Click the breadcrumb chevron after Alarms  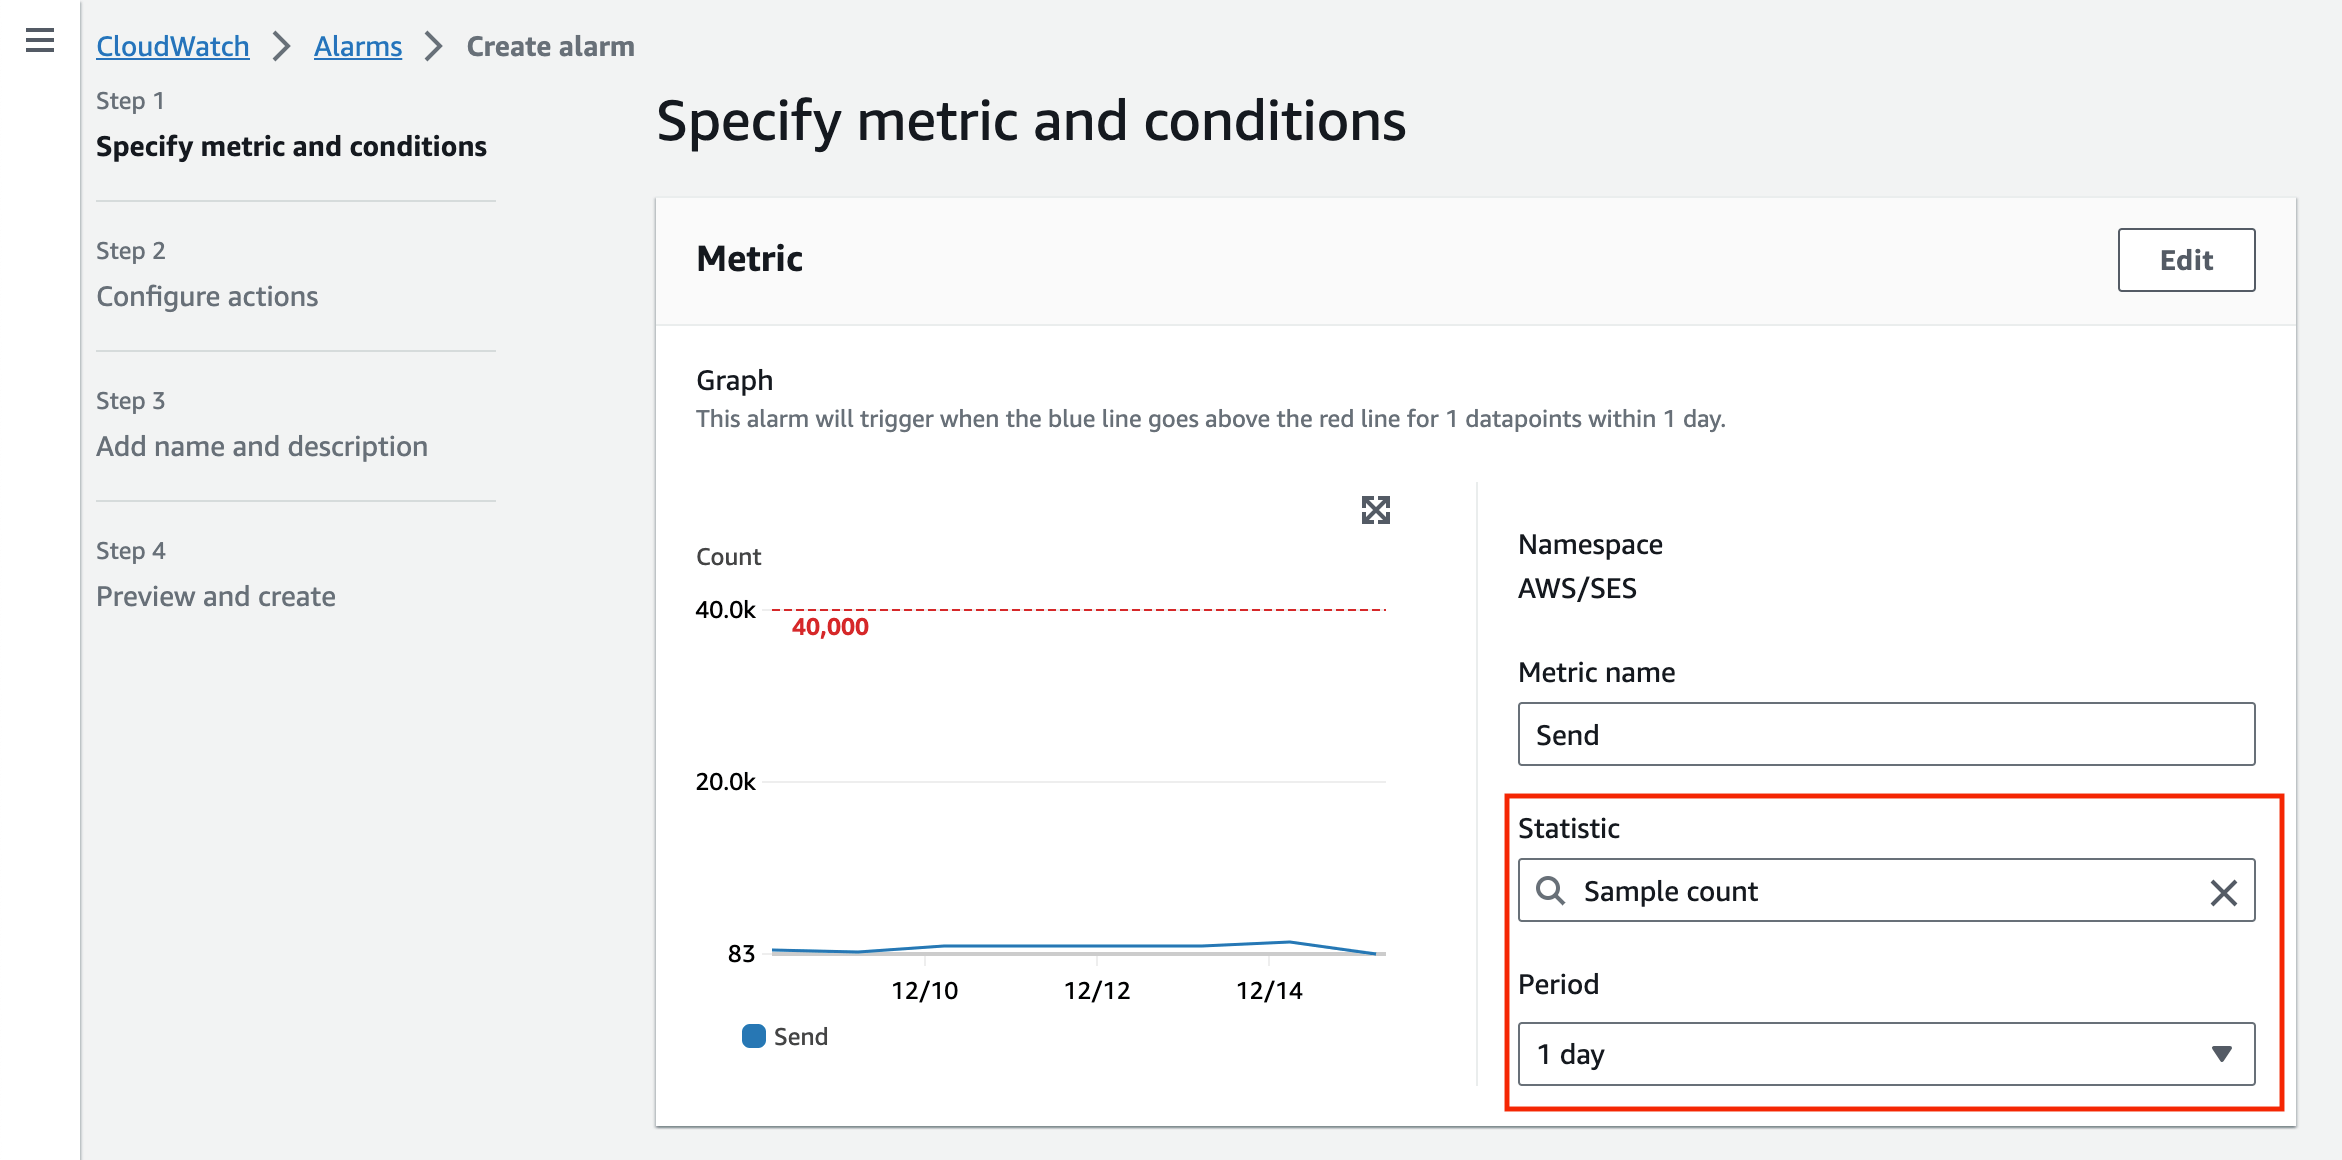[x=432, y=46]
